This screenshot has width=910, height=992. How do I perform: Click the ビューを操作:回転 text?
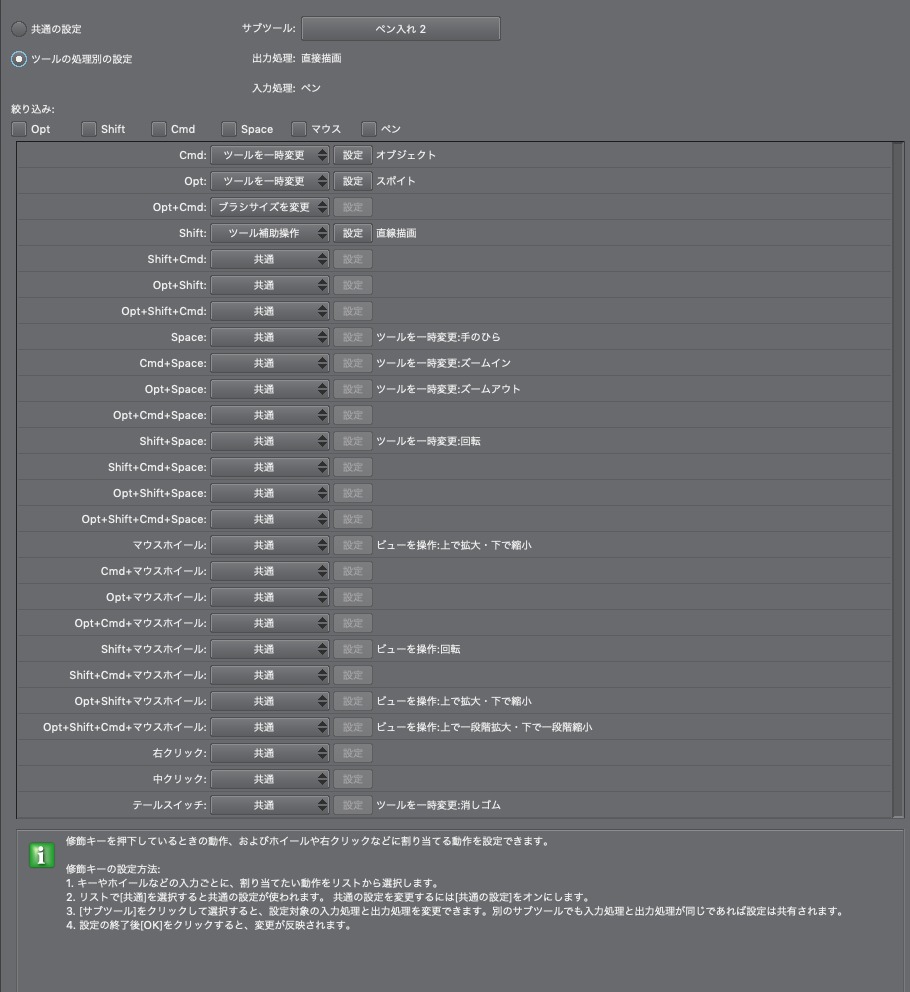tap(418, 649)
